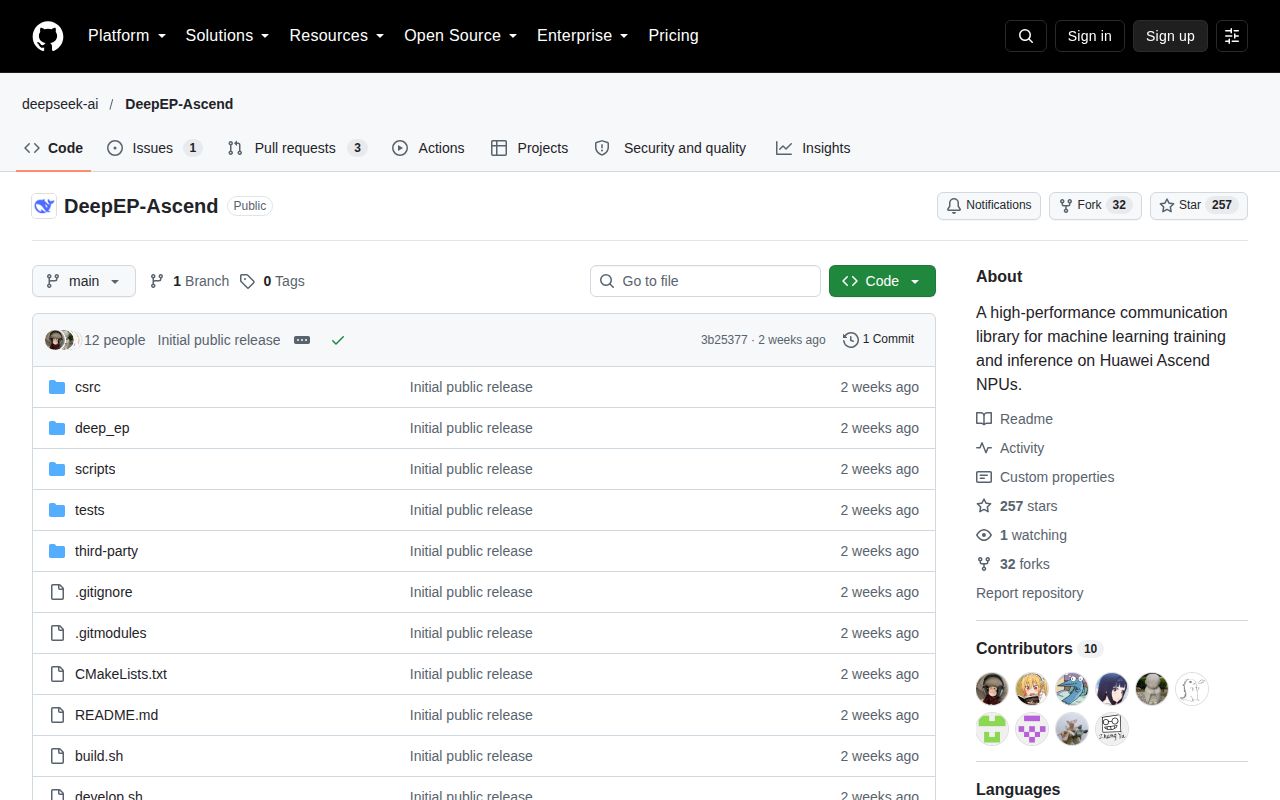Click the 12 people link
The image size is (1280, 800).
(114, 340)
